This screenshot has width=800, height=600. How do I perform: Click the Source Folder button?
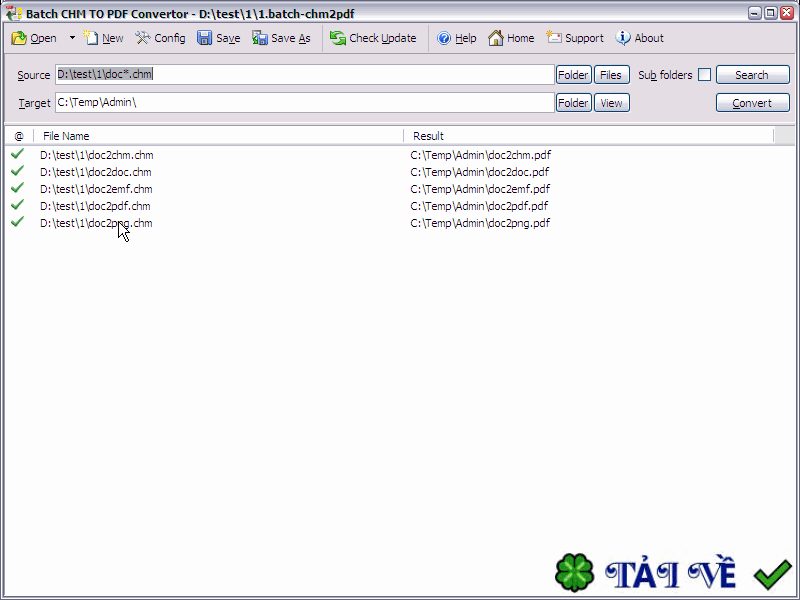pyautogui.click(x=573, y=75)
